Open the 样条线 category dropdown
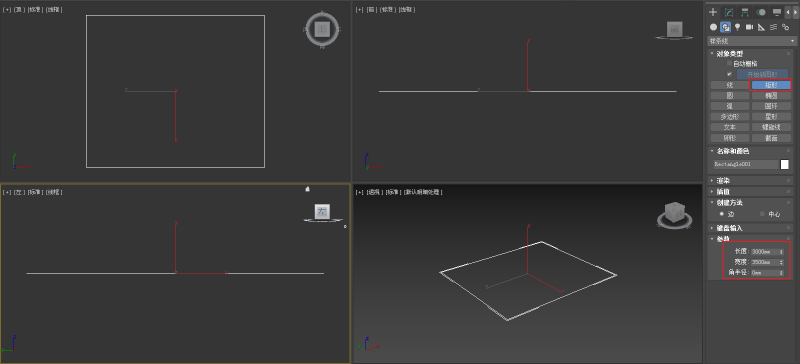 point(753,41)
